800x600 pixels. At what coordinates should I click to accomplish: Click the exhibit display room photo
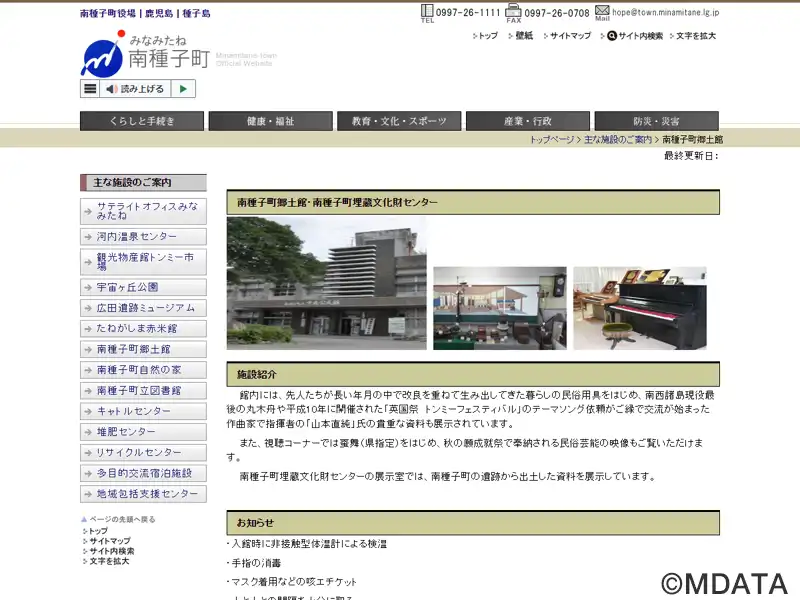(500, 308)
